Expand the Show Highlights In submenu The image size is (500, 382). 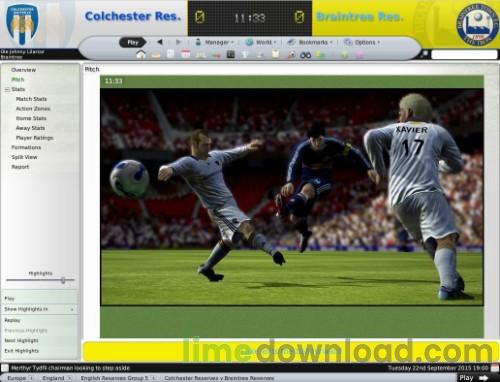coord(72,310)
